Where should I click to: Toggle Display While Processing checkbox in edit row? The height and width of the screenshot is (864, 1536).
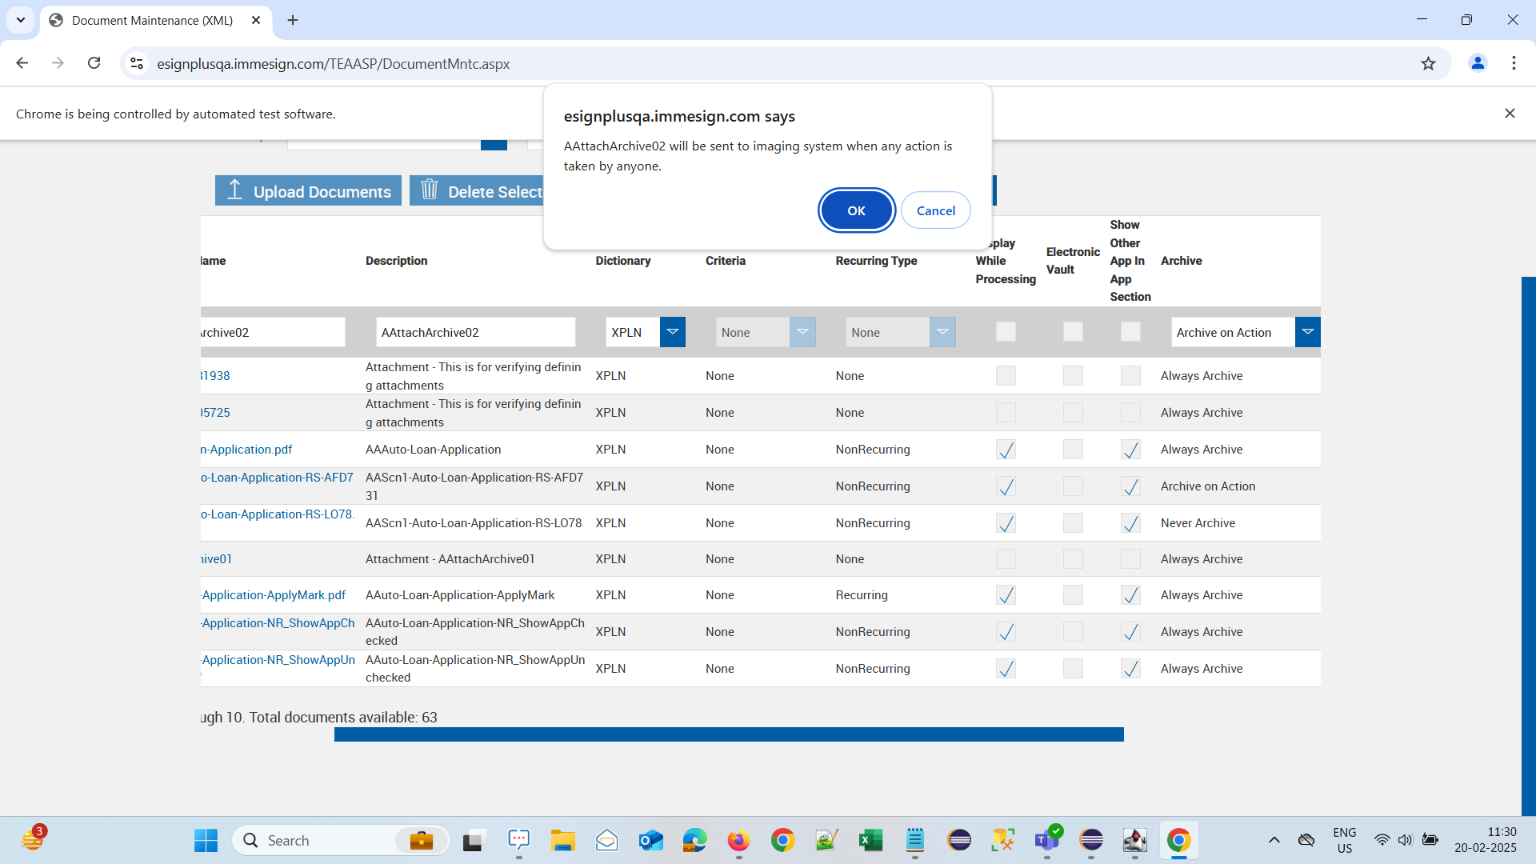[1005, 332]
